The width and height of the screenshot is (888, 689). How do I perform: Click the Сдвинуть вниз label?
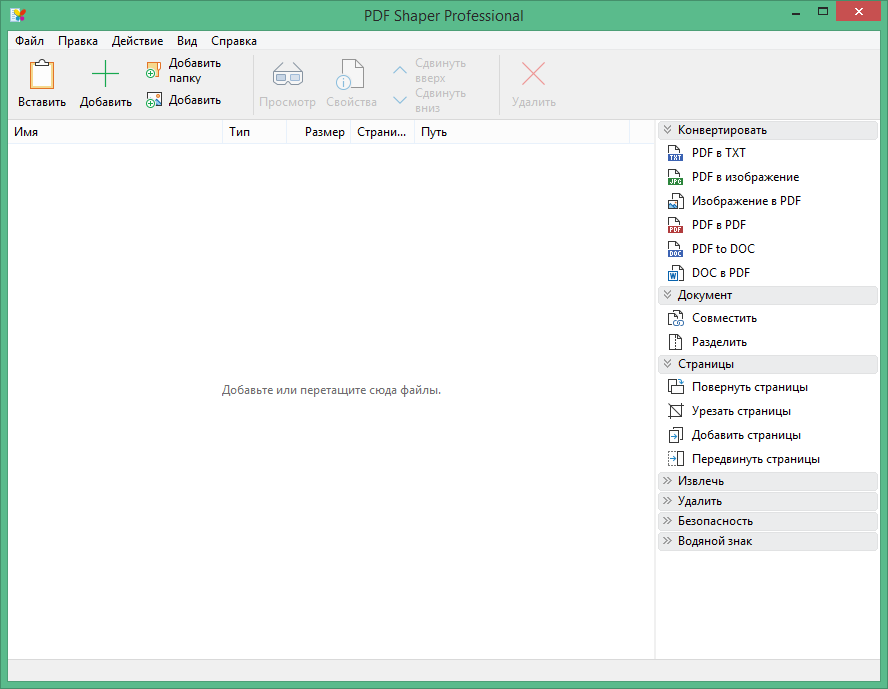[x=441, y=100]
